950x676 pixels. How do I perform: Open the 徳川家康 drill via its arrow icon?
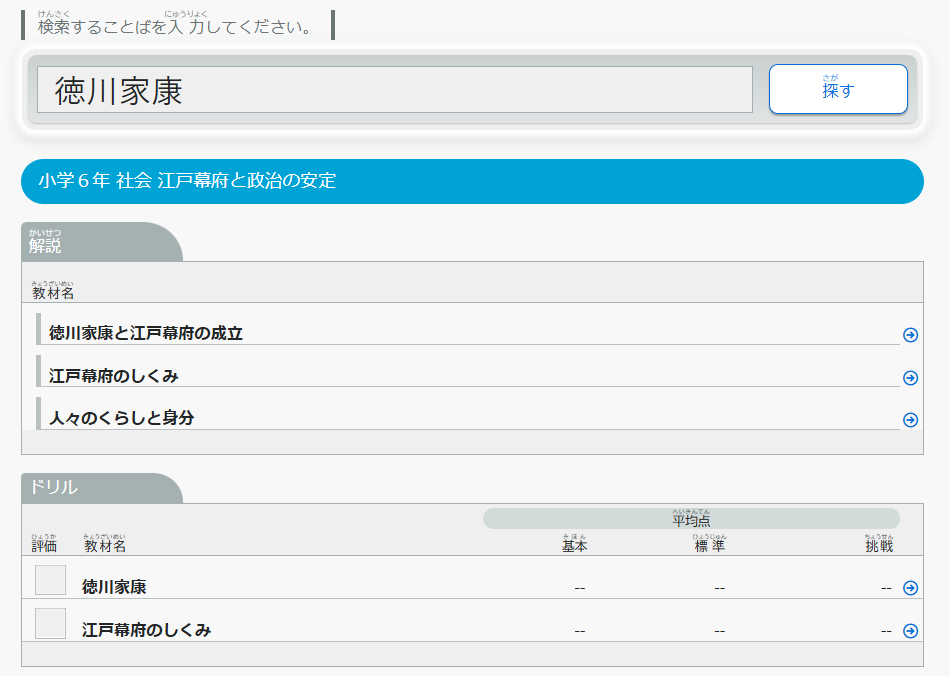(x=910, y=588)
